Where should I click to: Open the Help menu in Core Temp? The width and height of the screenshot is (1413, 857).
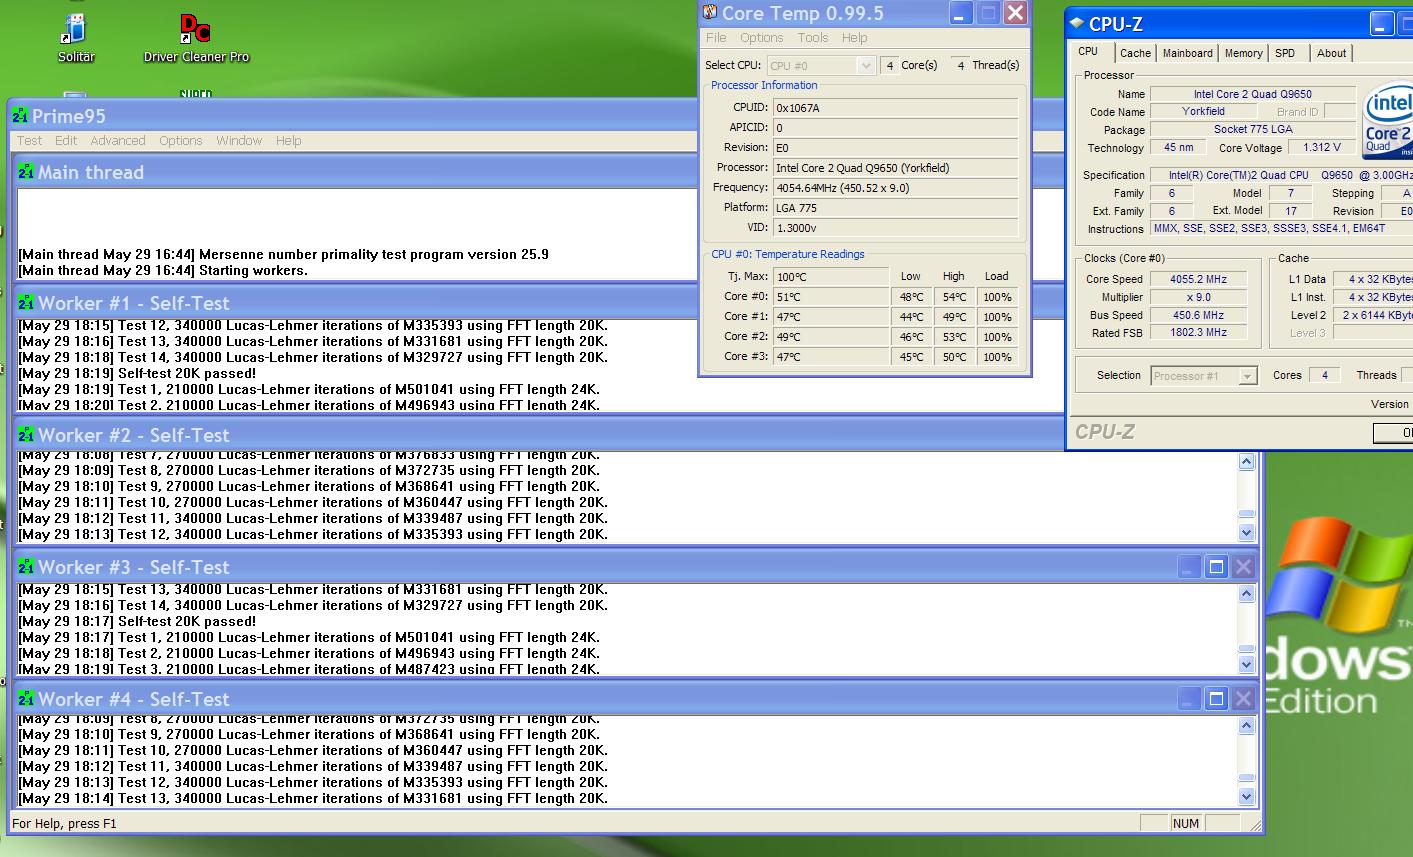(x=855, y=38)
